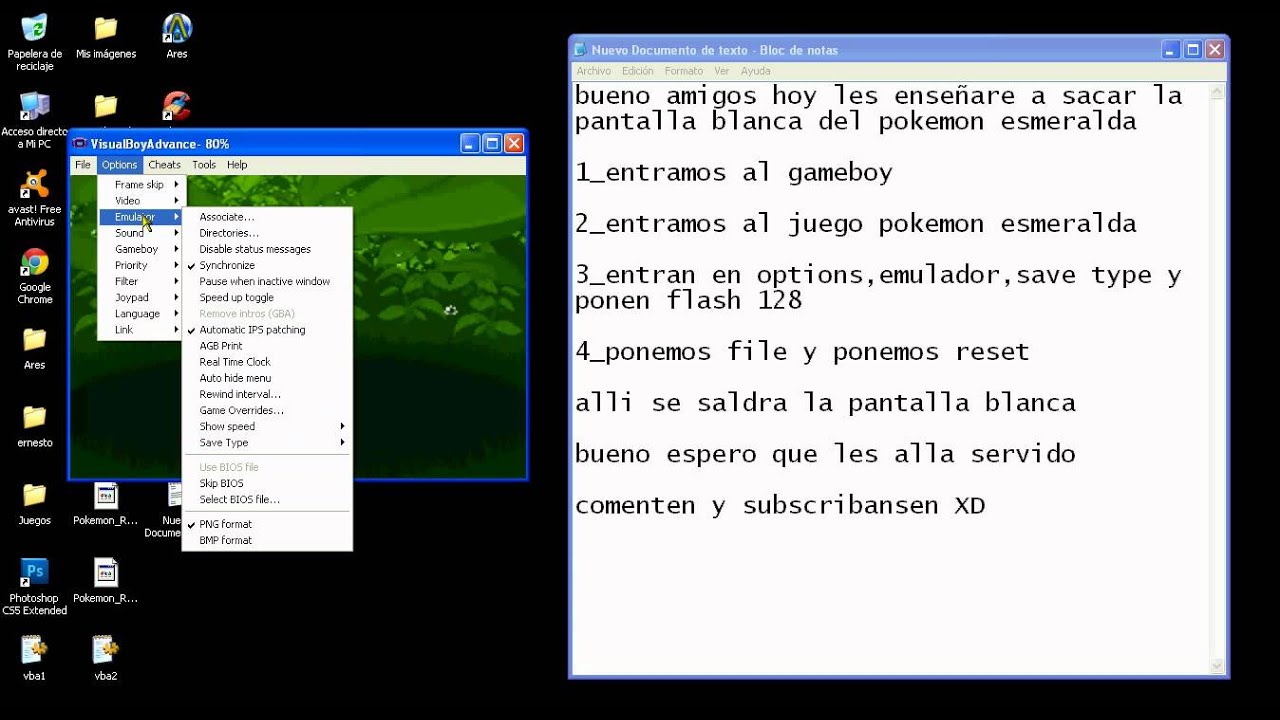Click the VisualBoyAdvance title bar icon
The height and width of the screenshot is (720, 1280).
tap(81, 144)
